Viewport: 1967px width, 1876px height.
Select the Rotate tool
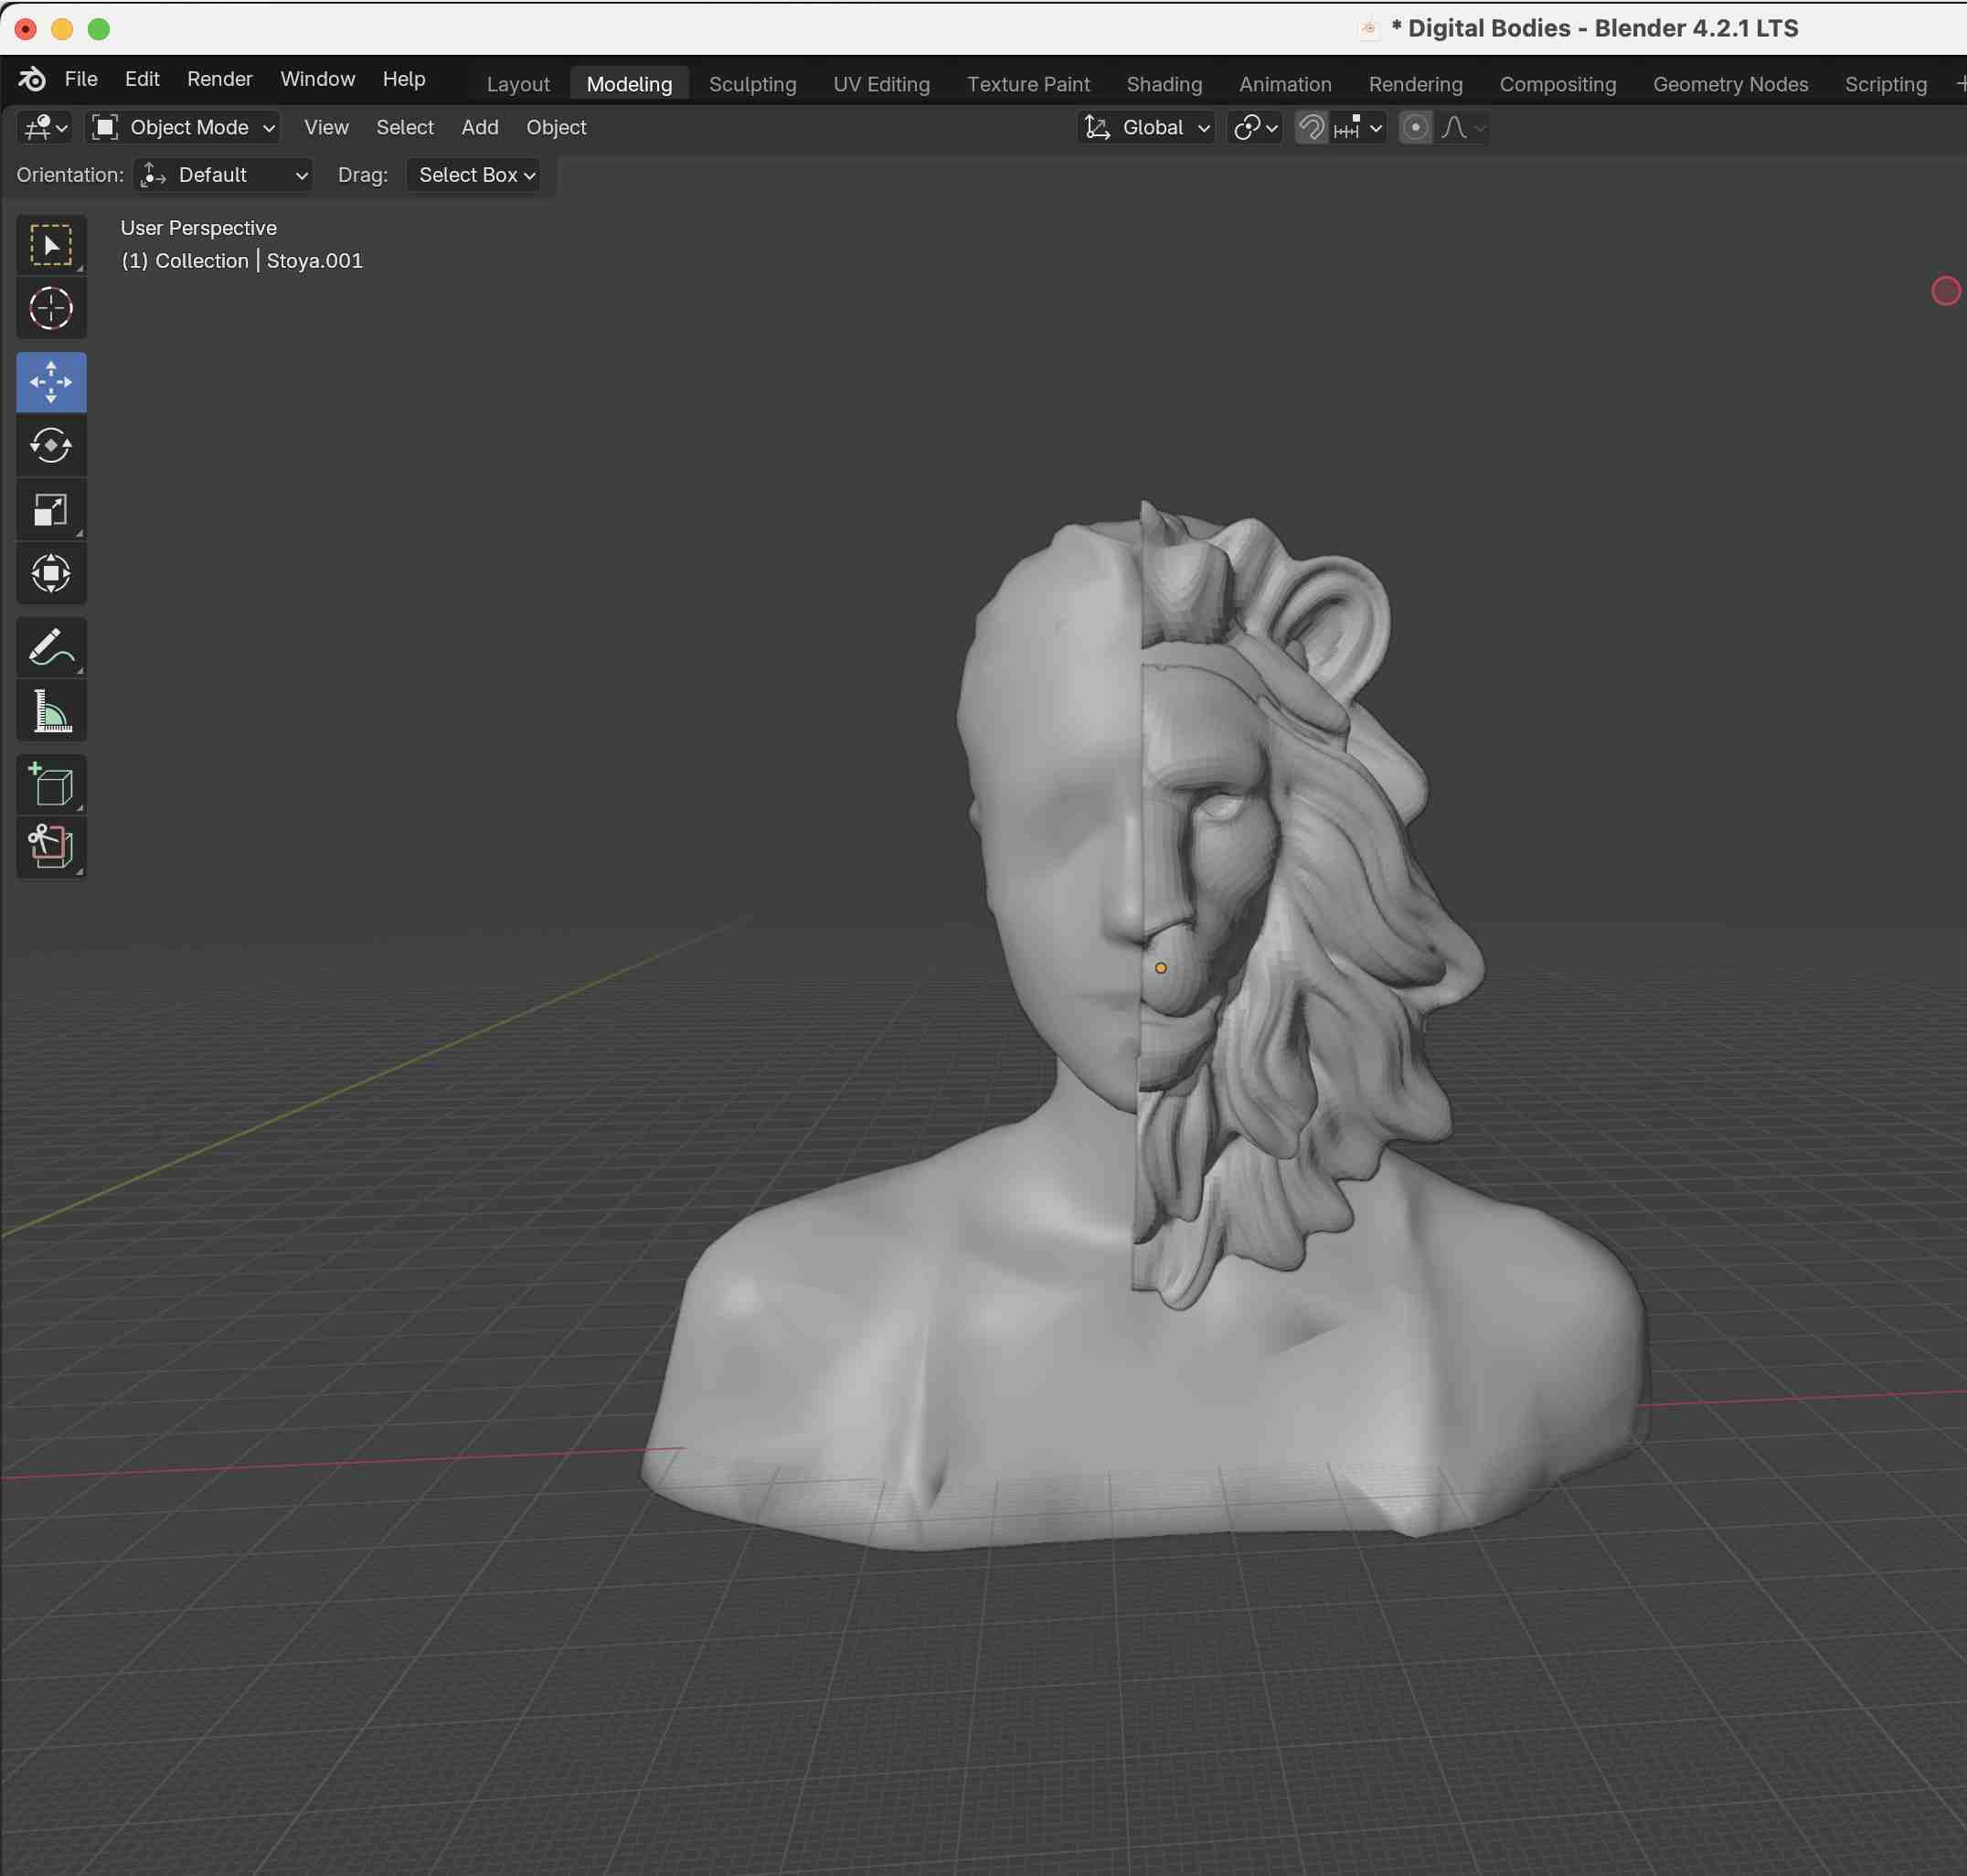pyautogui.click(x=51, y=445)
